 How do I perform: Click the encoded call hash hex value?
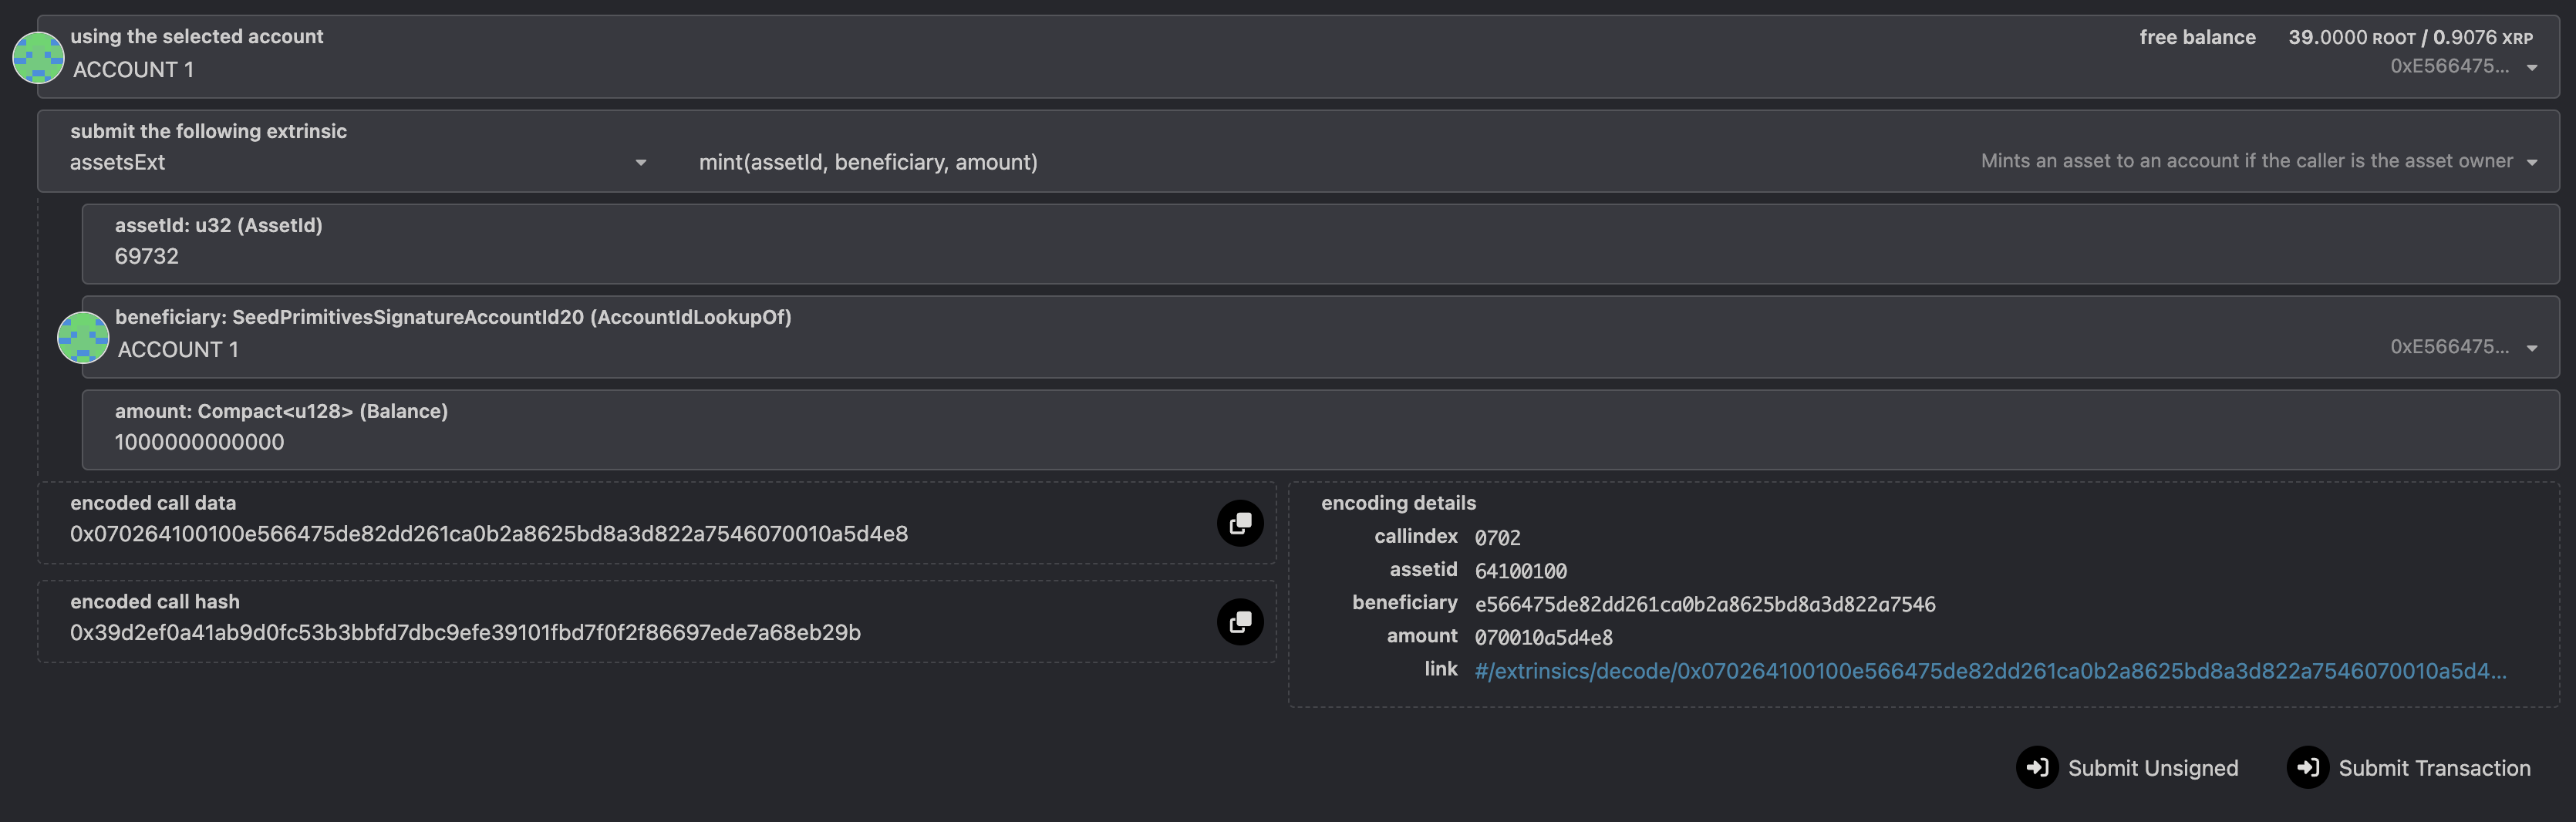(465, 633)
